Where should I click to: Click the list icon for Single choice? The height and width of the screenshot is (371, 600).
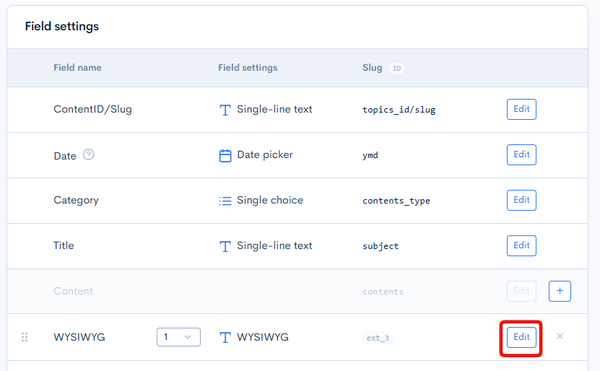pyautogui.click(x=225, y=201)
